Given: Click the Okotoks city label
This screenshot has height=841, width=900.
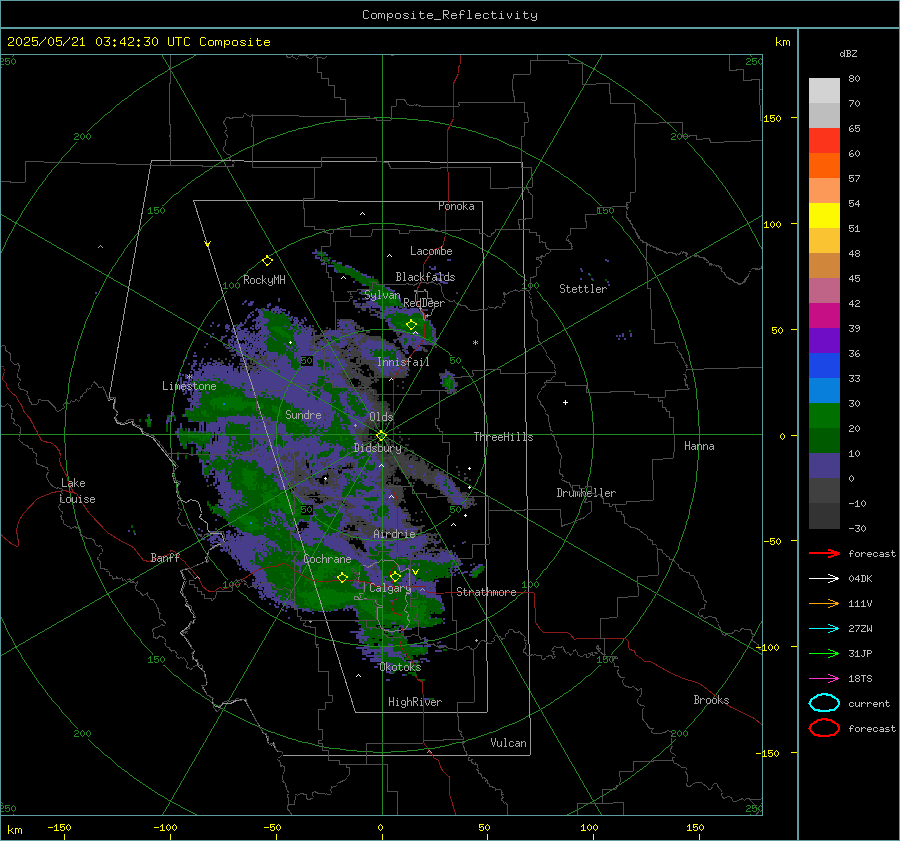Looking at the screenshot, I should coord(400,667).
